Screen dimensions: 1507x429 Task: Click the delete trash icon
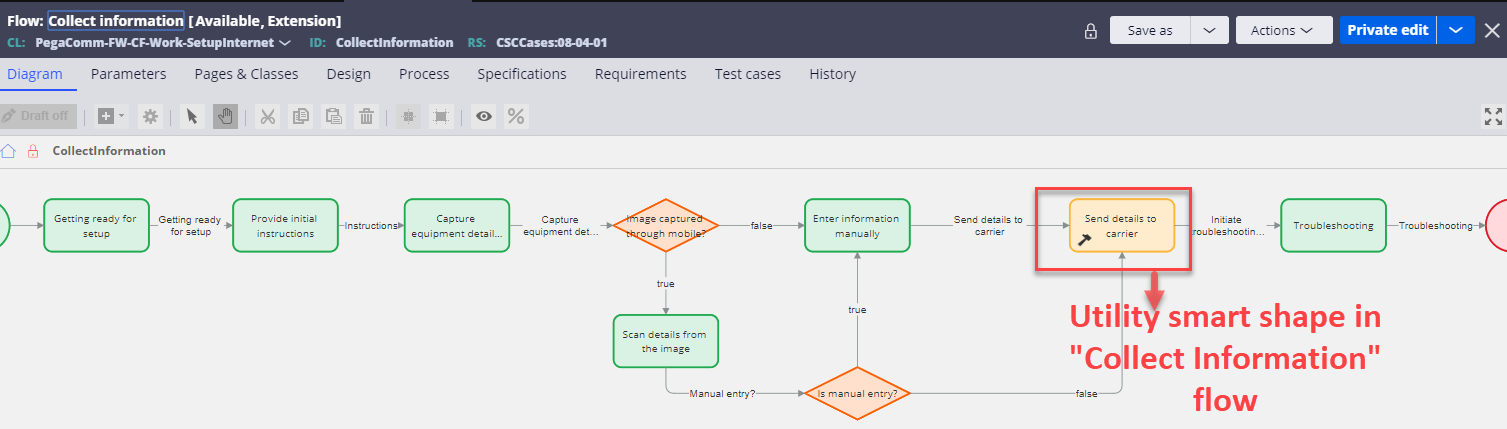point(367,116)
